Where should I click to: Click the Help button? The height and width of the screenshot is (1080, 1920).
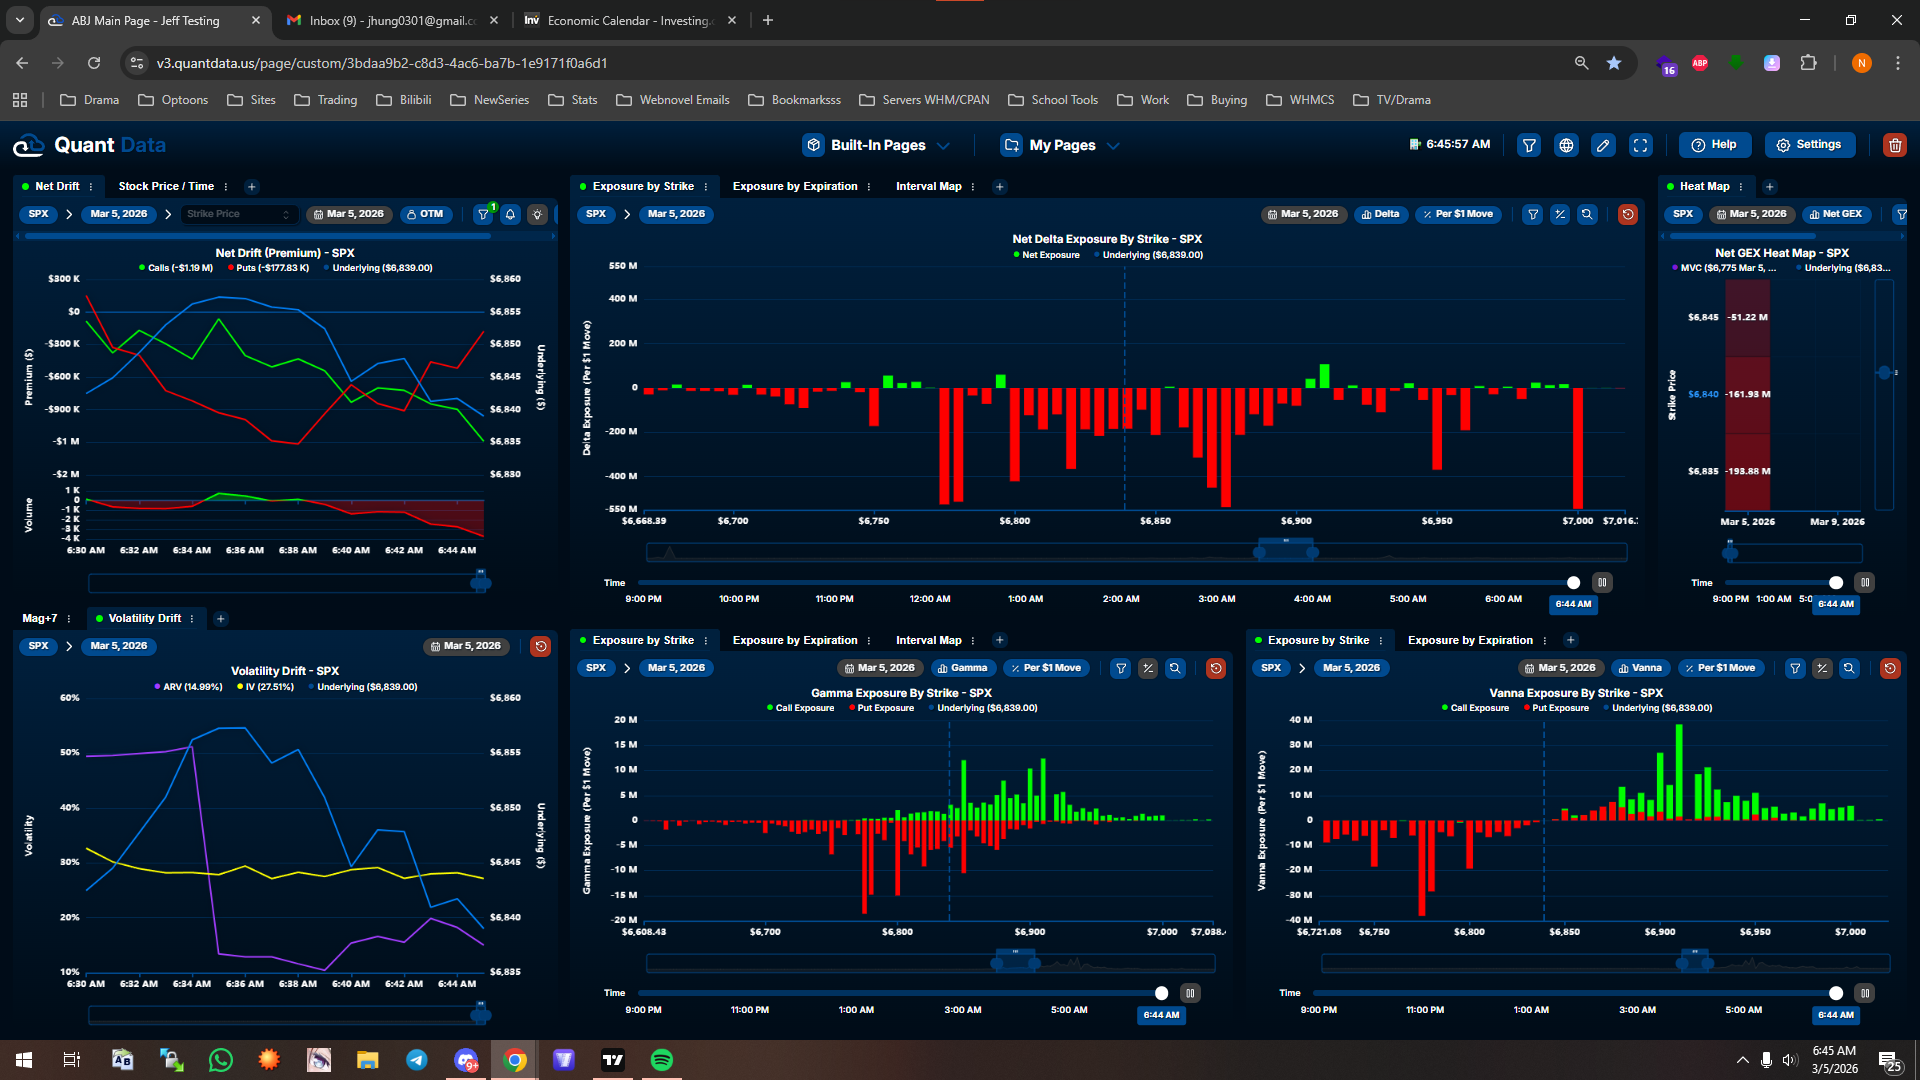tap(1714, 145)
